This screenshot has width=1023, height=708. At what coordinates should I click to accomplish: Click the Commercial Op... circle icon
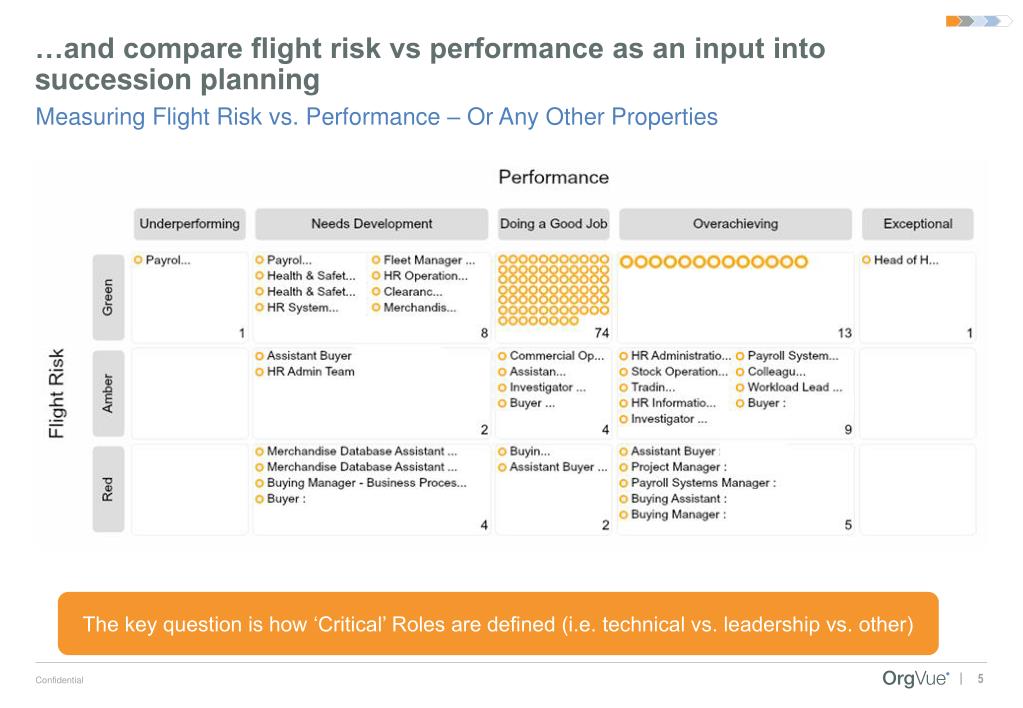click(x=502, y=356)
